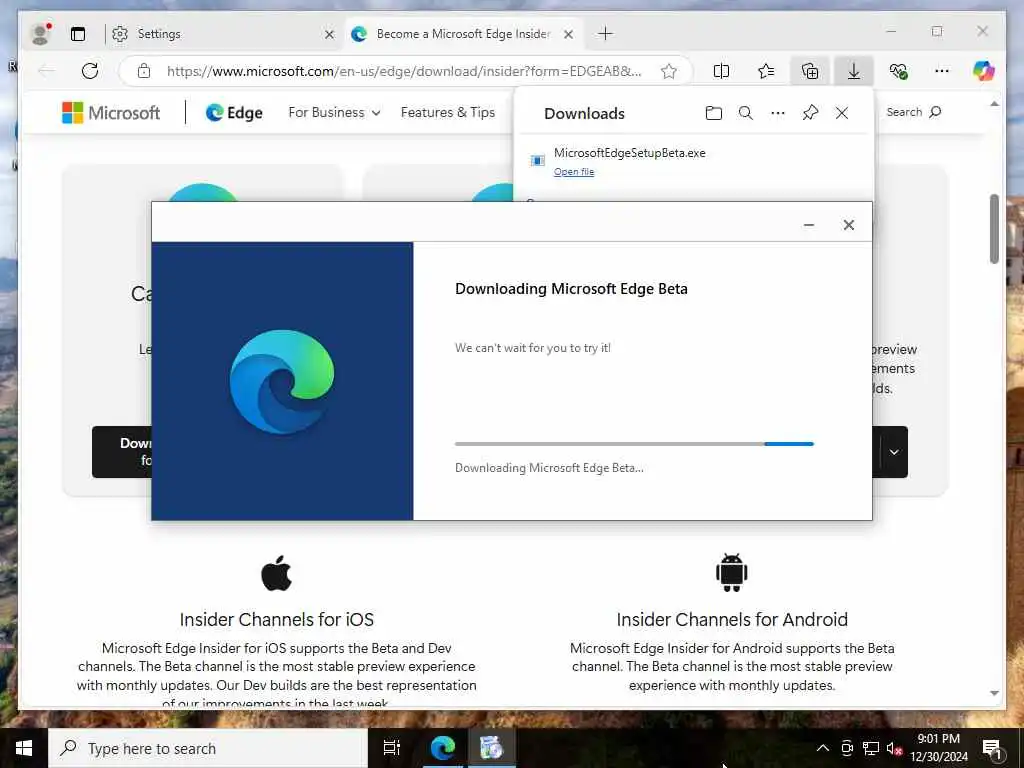Image resolution: width=1024 pixels, height=768 pixels.
Task: Select Insider Channels for Android heading
Action: (732, 619)
